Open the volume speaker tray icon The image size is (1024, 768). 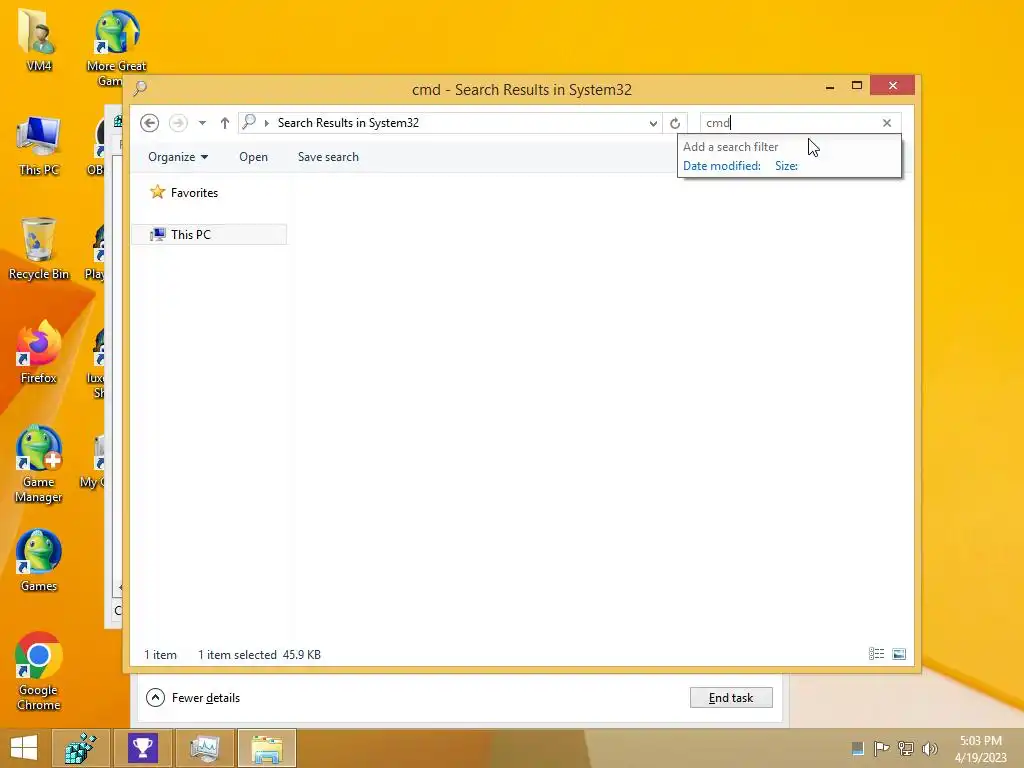929,748
